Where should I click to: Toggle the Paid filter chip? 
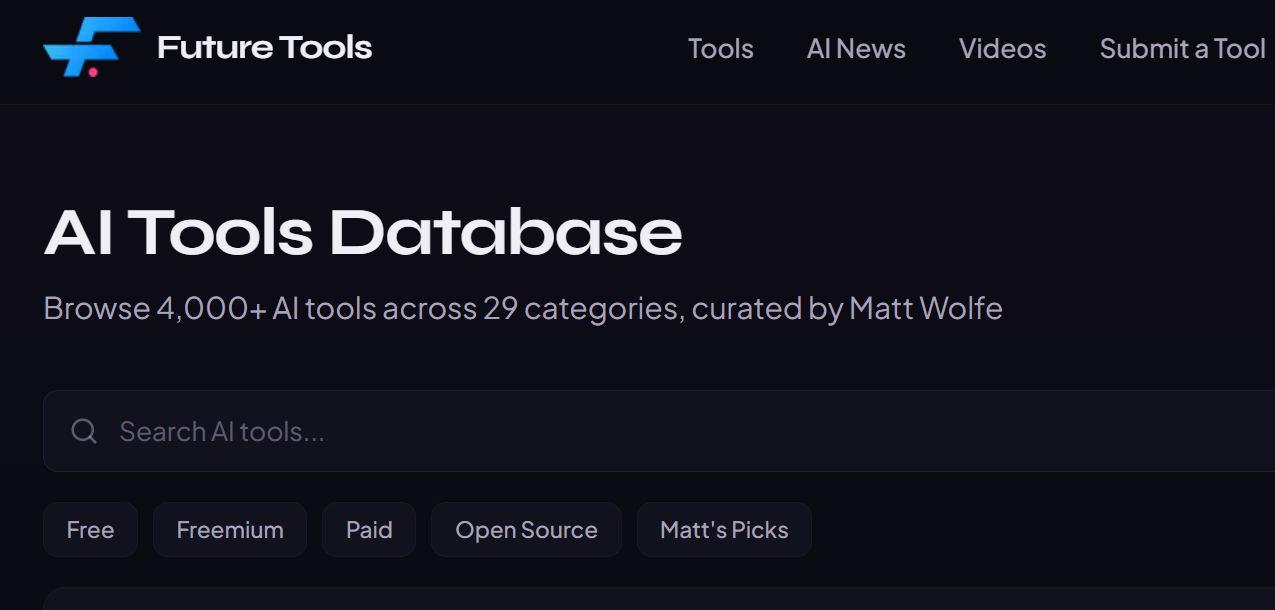(x=369, y=529)
